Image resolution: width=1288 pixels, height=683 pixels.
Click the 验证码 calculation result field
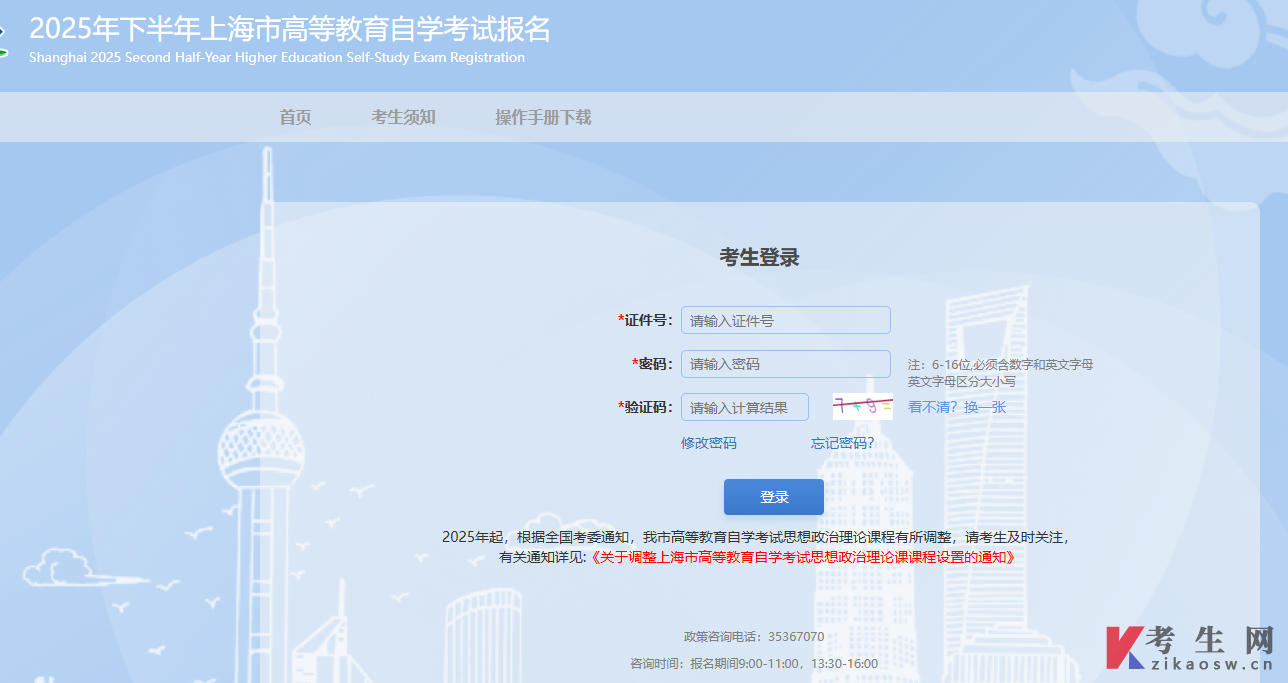pyautogui.click(x=745, y=407)
